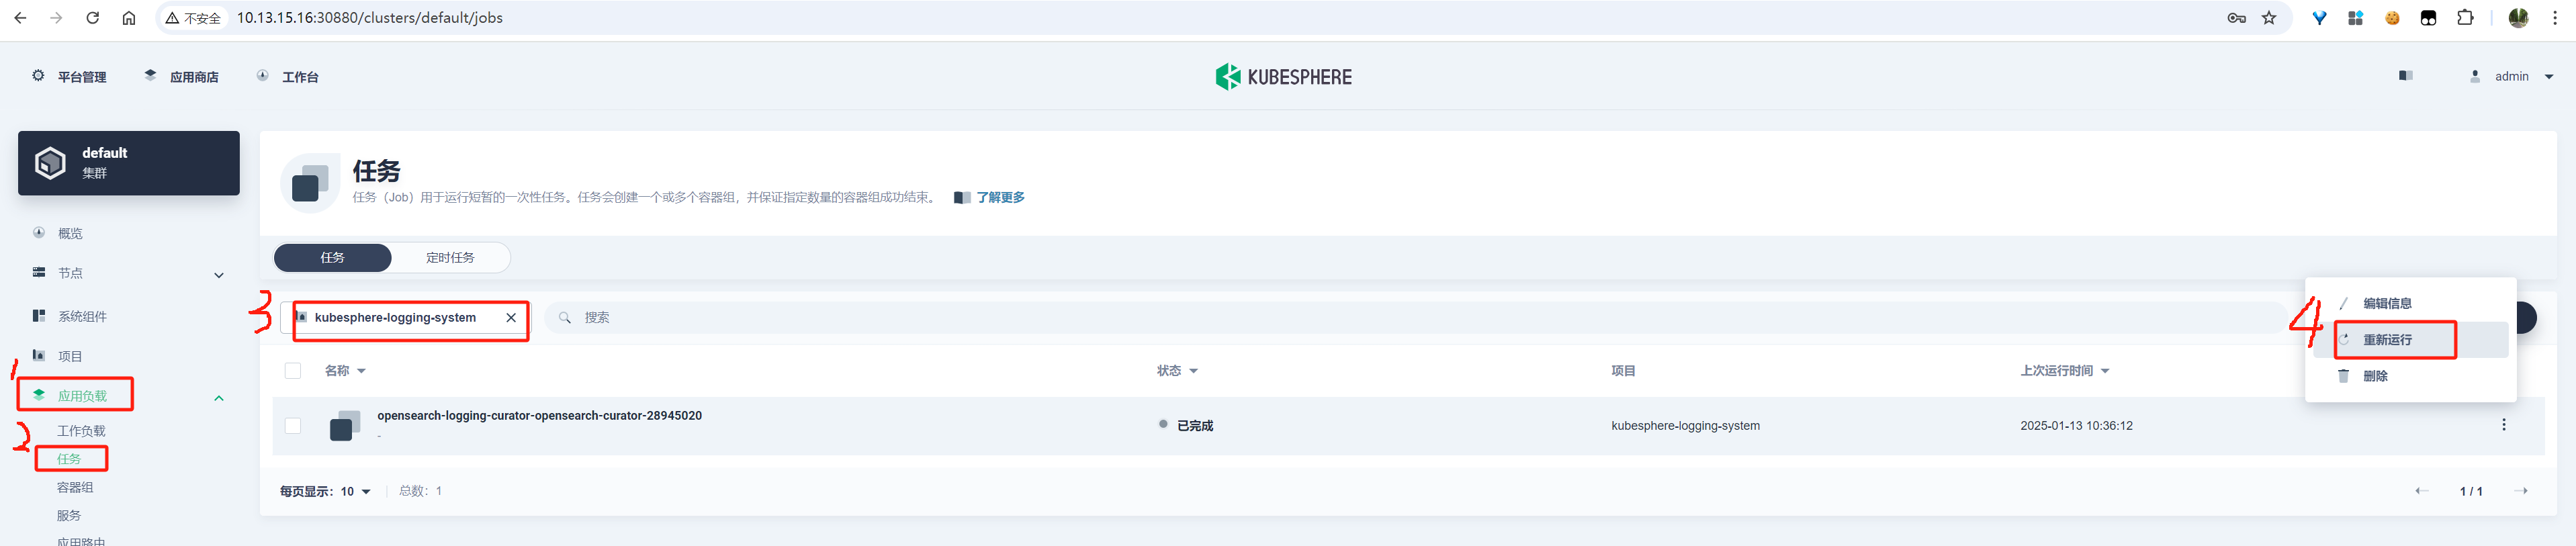2576x546 pixels.
Task: Choose 删除 in the context menu
Action: click(x=2375, y=376)
